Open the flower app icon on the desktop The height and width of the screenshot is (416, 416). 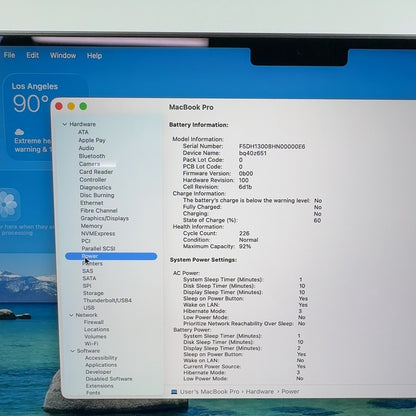pos(8,204)
